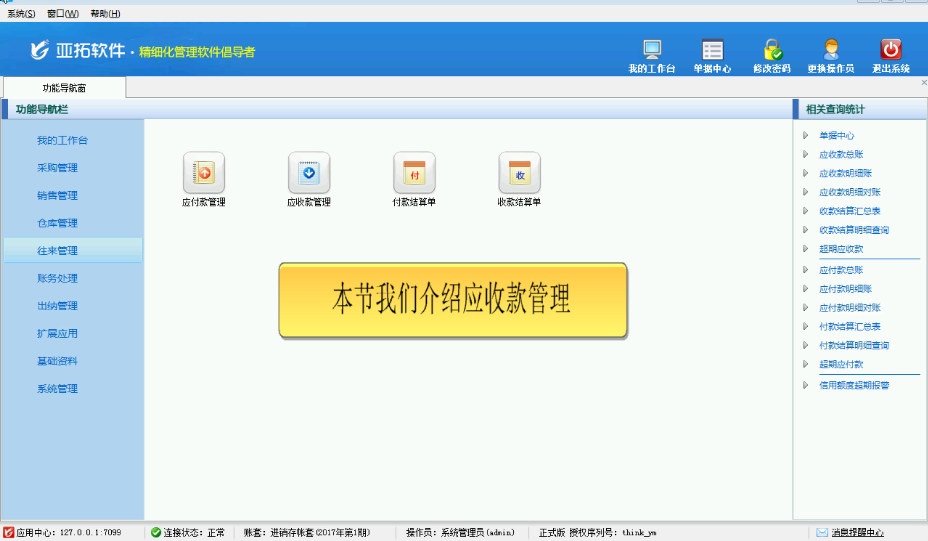Open the 系统(S) menu
This screenshot has width=928, height=541.
coord(21,14)
